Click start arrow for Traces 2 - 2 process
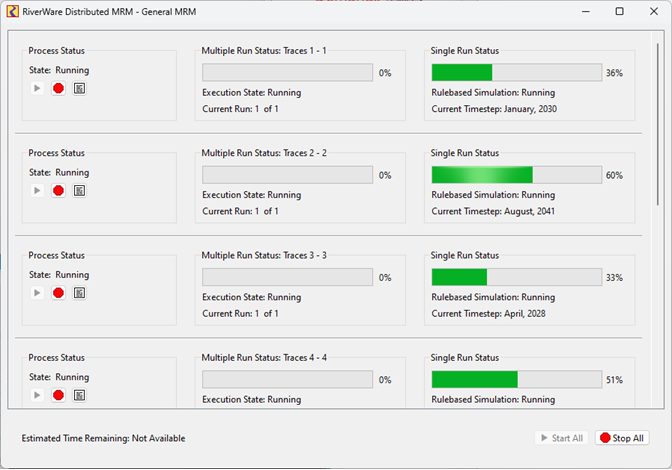 37,190
